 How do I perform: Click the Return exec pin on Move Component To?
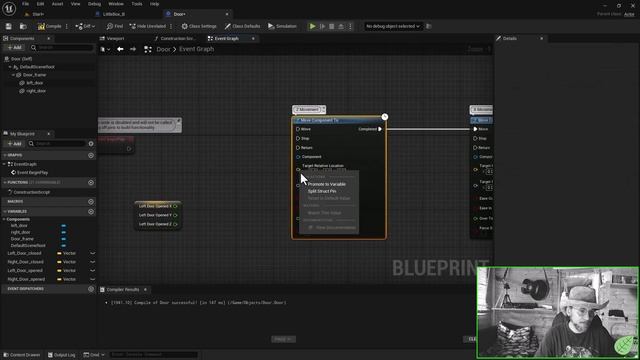(x=298, y=147)
